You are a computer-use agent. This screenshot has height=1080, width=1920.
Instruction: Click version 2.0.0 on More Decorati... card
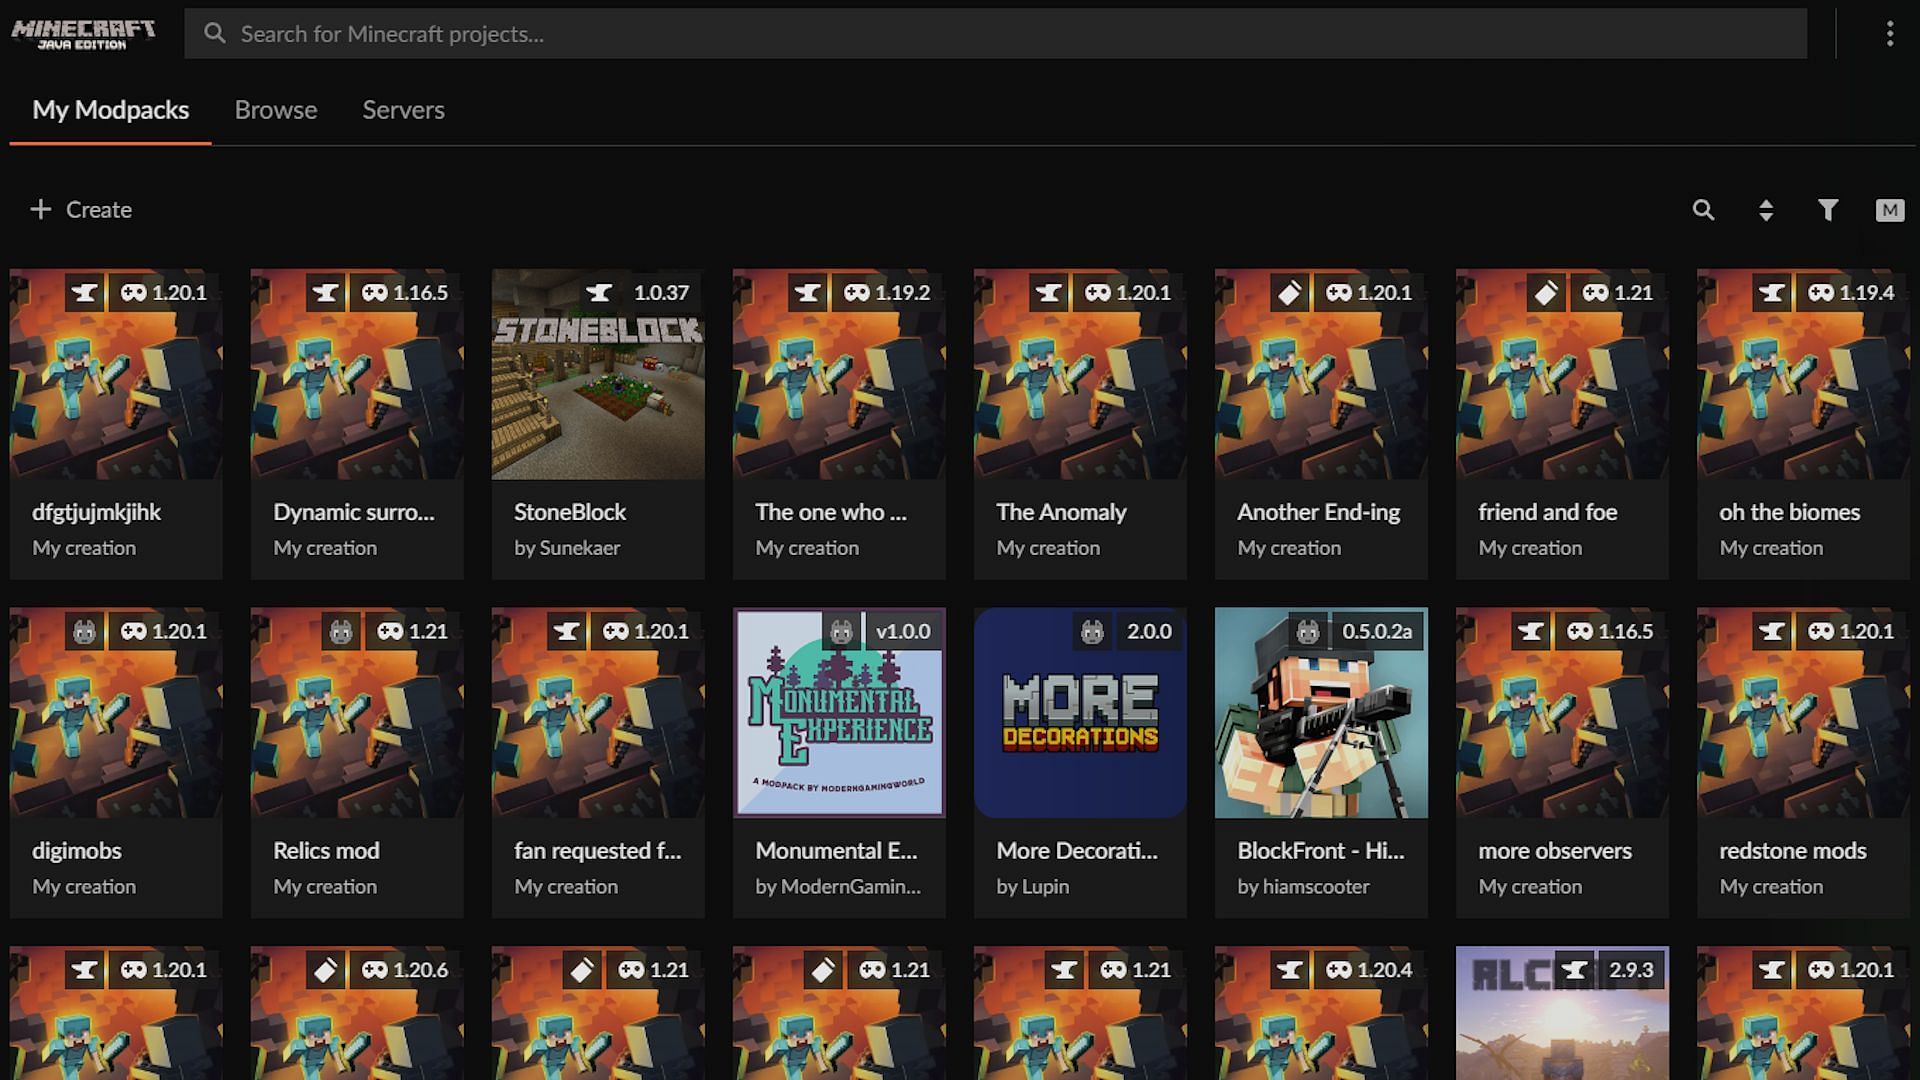point(1149,632)
